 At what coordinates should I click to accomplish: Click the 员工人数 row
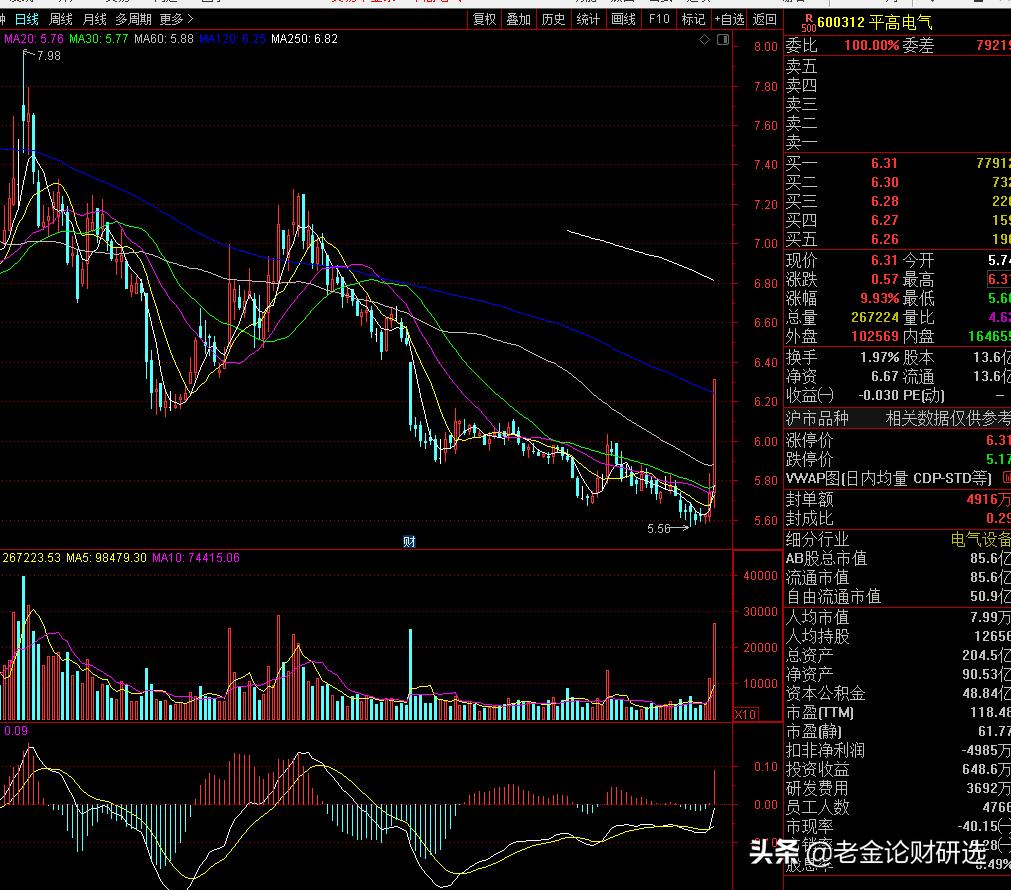pyautogui.click(x=898, y=807)
